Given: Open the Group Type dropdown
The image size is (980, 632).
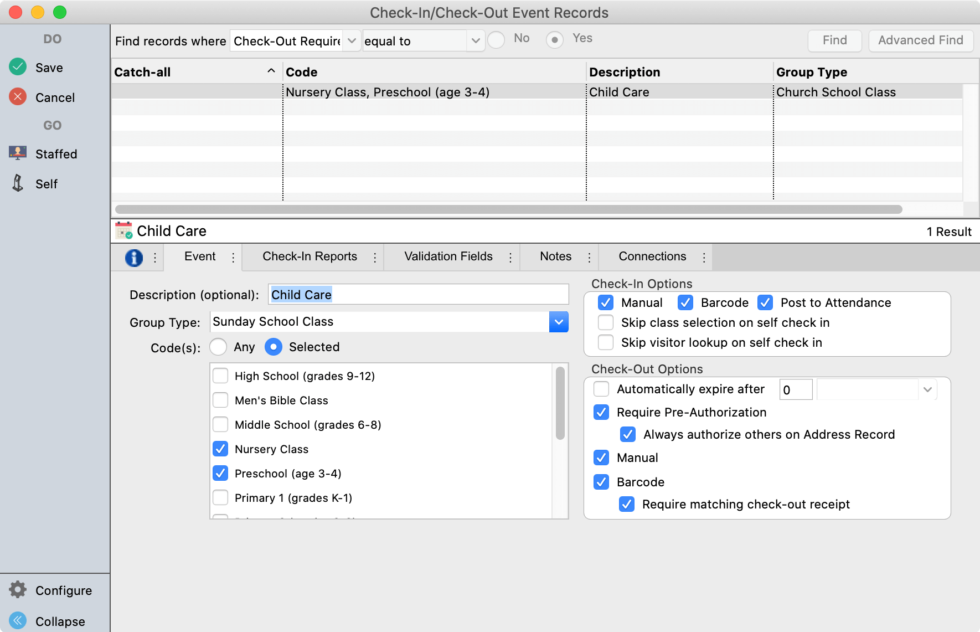Looking at the screenshot, I should pyautogui.click(x=559, y=323).
